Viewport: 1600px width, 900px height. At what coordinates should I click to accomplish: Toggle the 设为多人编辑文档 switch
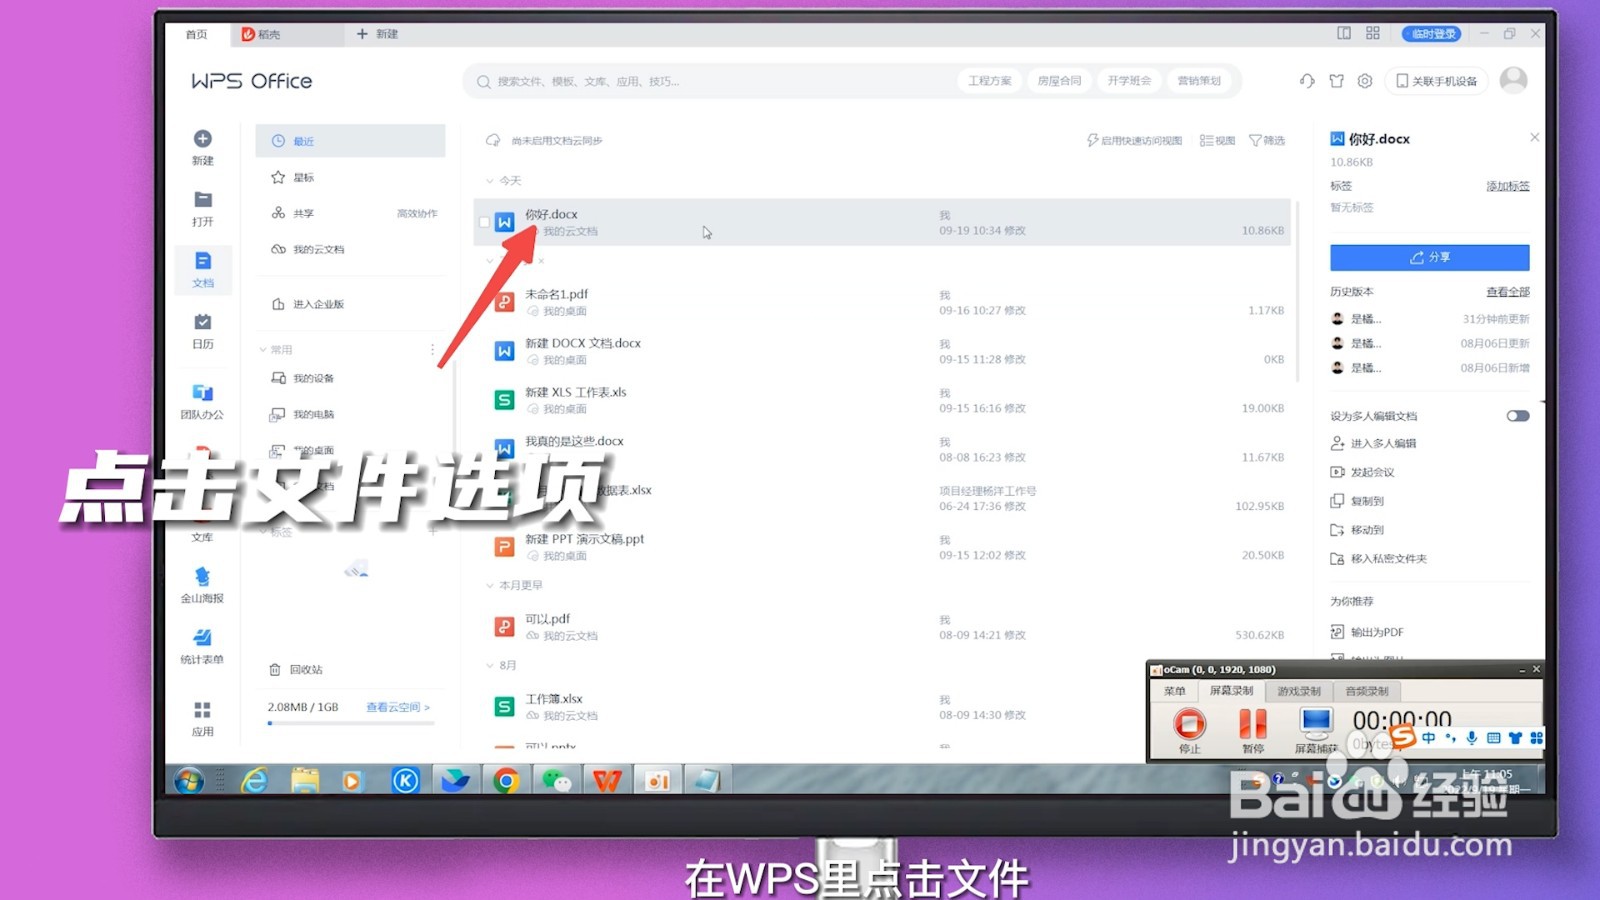coord(1518,416)
